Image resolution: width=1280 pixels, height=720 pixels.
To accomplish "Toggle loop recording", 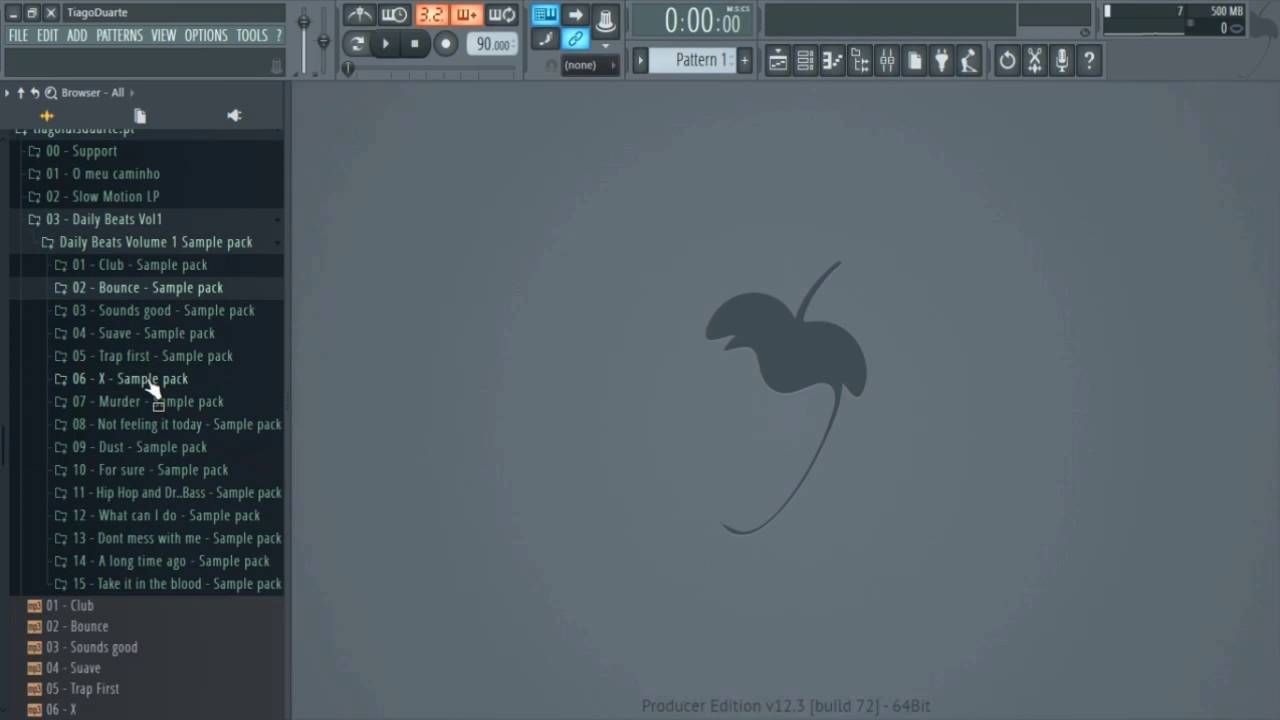I will point(502,15).
